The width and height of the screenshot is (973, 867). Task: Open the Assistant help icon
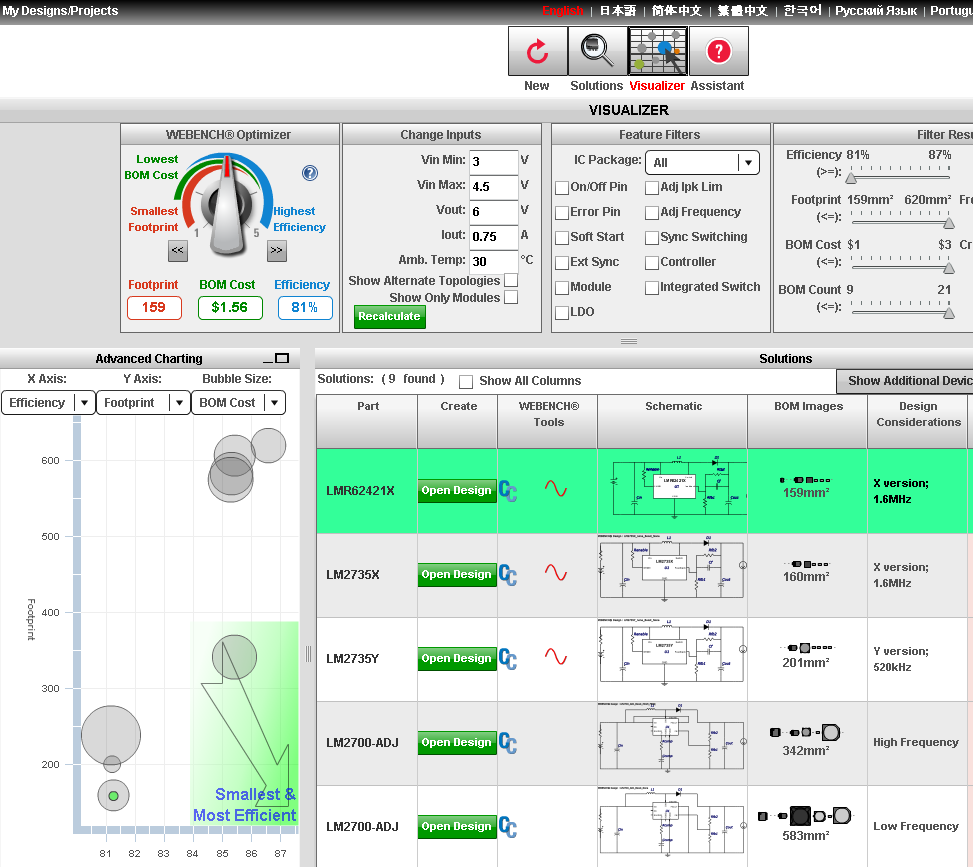(x=719, y=51)
